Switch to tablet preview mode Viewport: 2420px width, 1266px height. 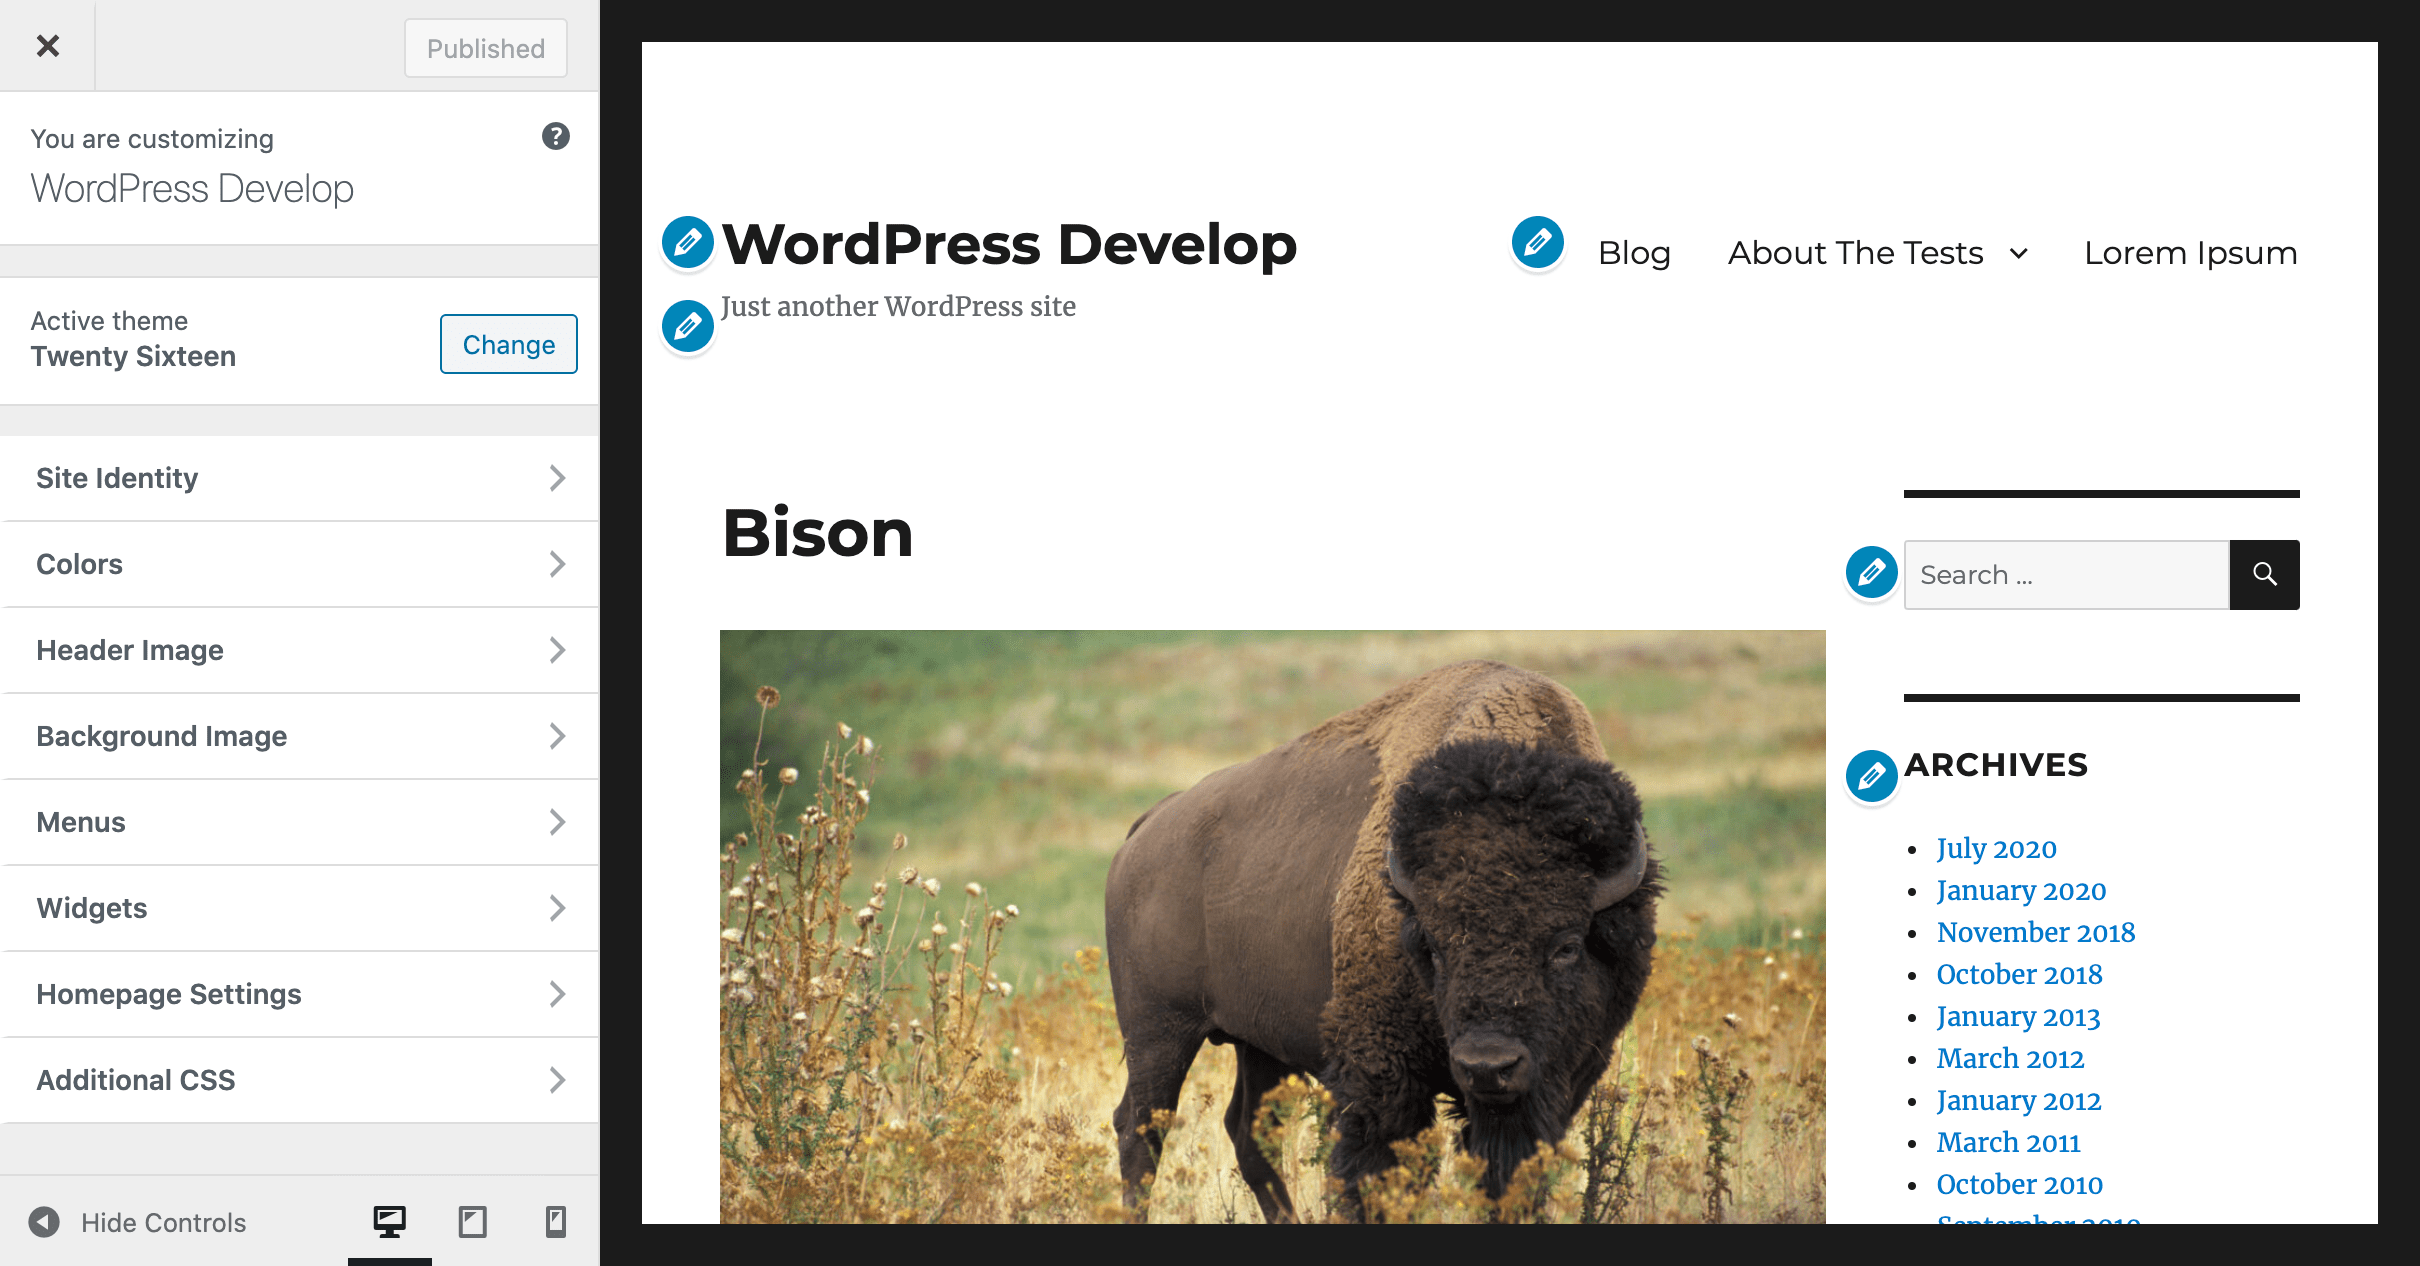pyautogui.click(x=473, y=1221)
